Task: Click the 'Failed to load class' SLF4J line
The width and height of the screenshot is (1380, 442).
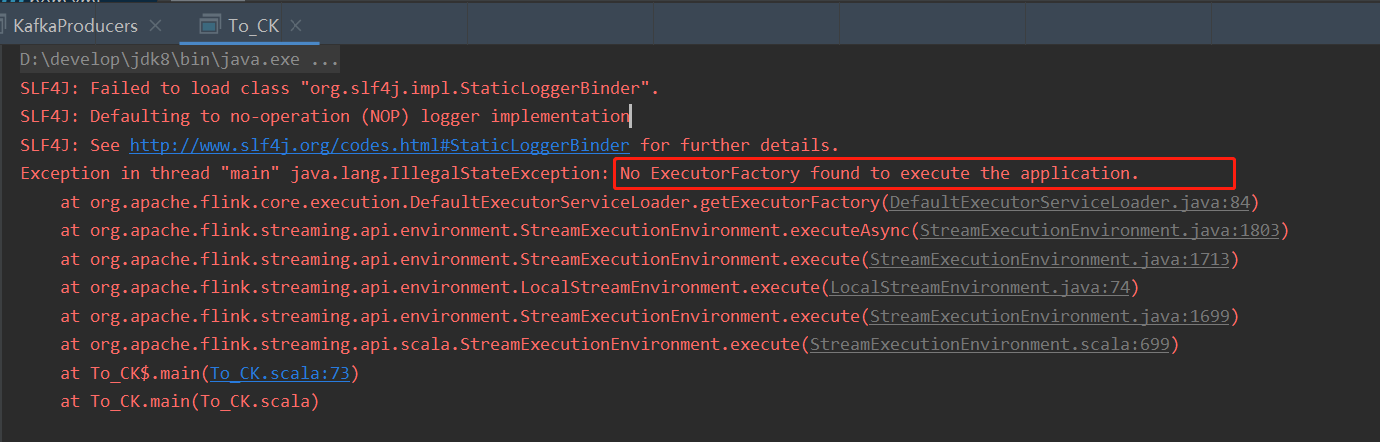Action: coord(340,88)
